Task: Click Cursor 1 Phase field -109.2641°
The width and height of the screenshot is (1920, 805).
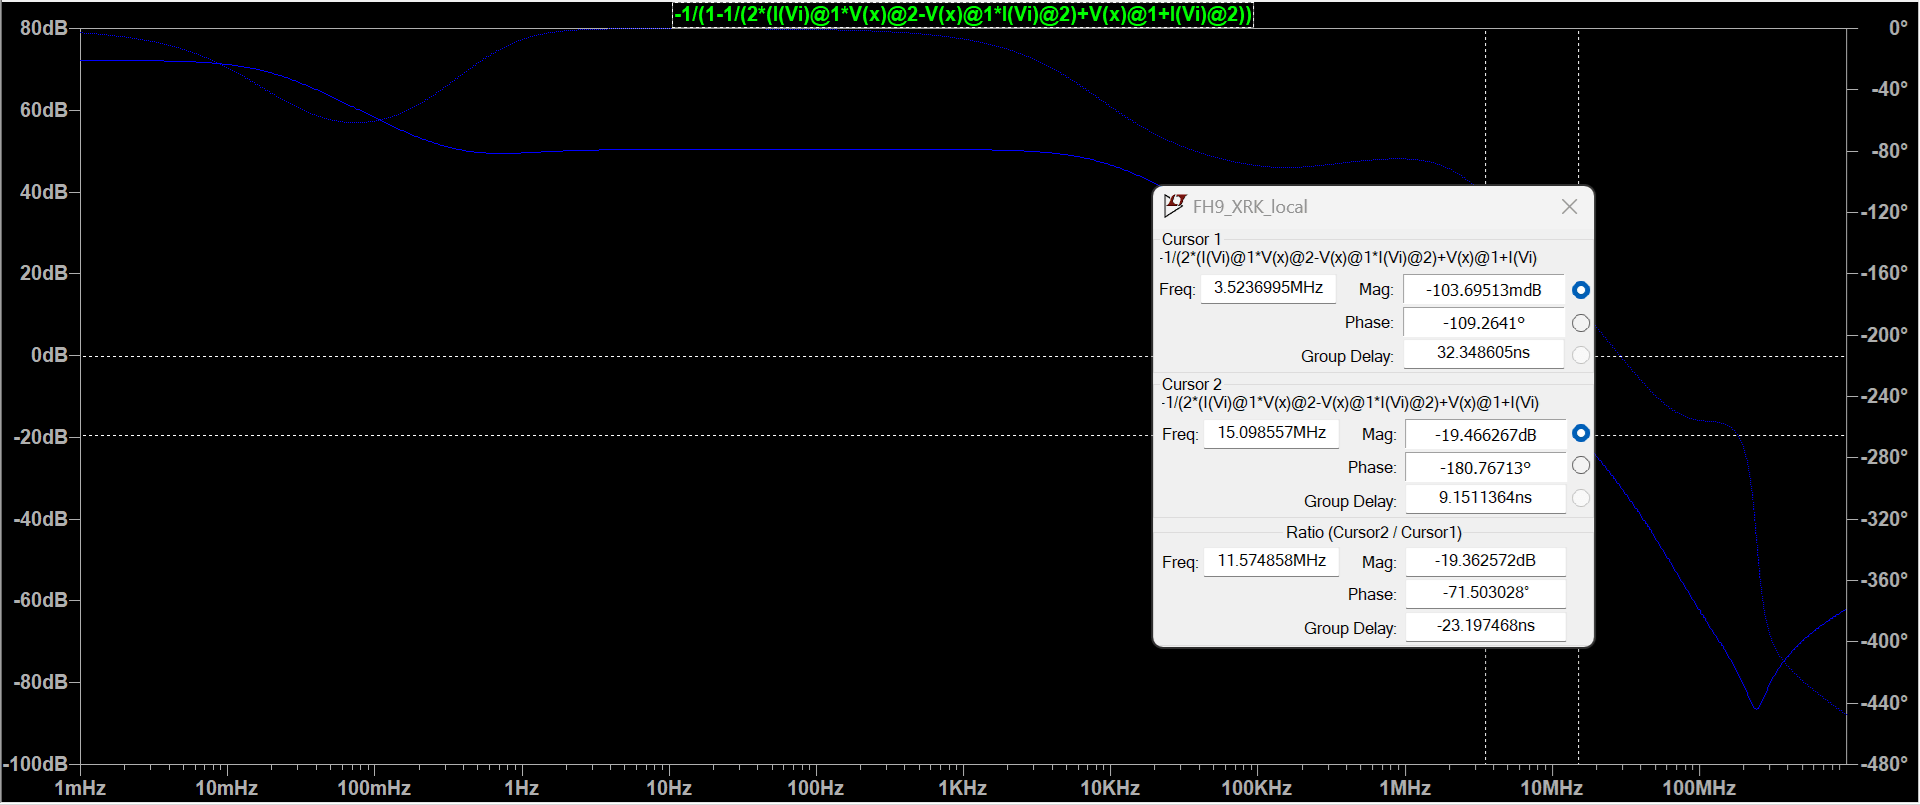Action: (x=1483, y=323)
